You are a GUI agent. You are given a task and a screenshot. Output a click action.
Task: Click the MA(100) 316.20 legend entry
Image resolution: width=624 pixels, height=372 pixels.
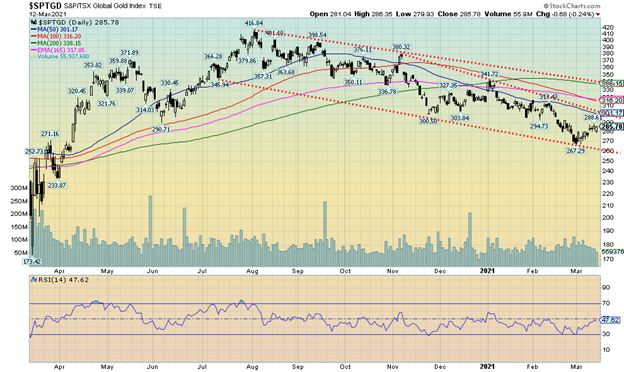(57, 36)
